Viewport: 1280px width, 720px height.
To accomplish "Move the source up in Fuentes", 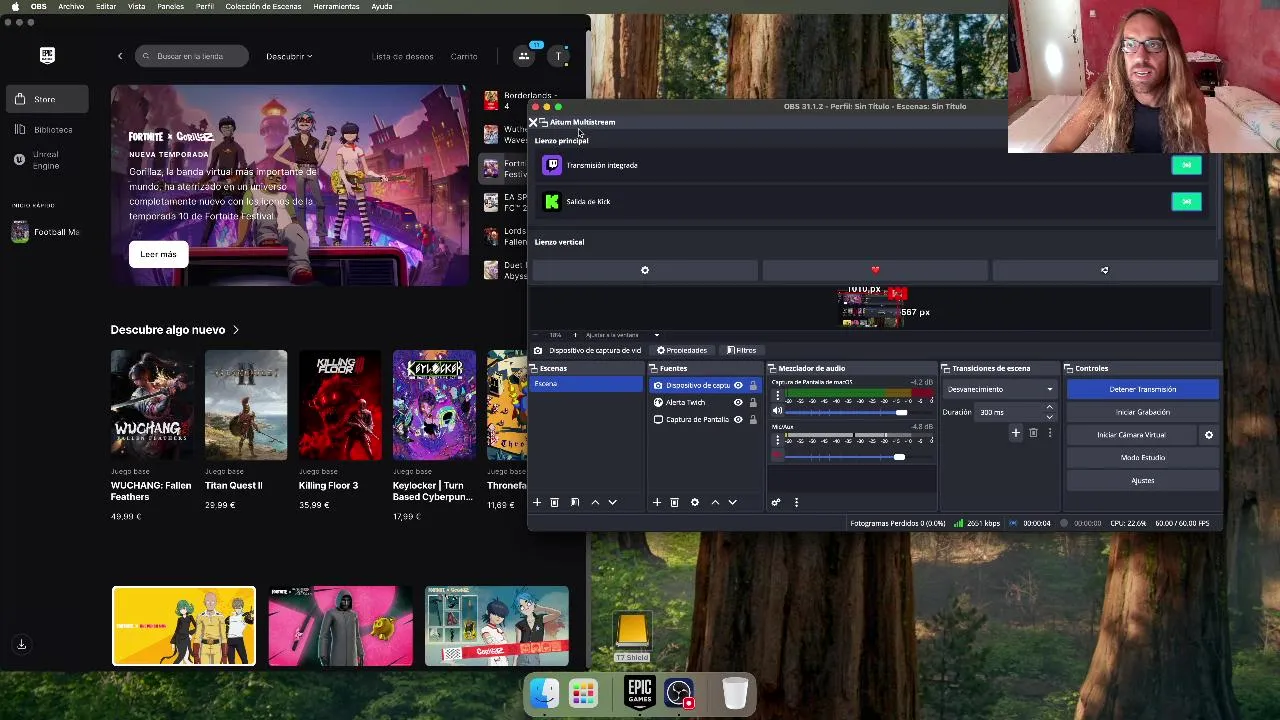I will coord(715,502).
